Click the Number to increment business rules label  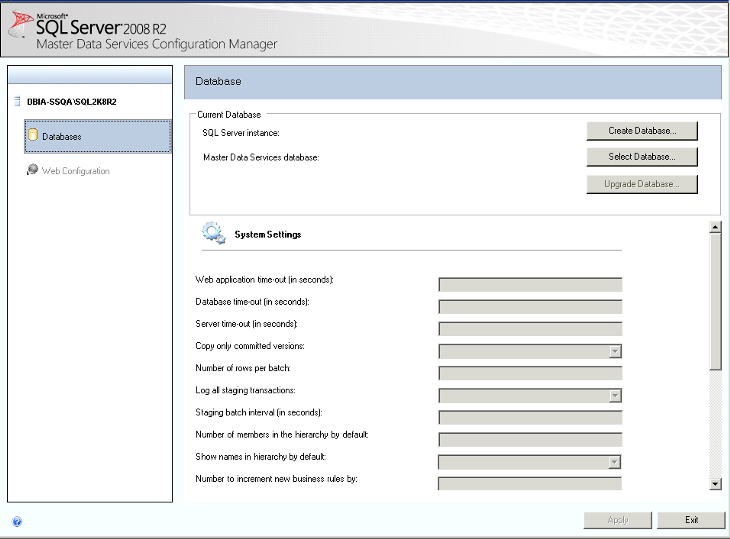277,479
